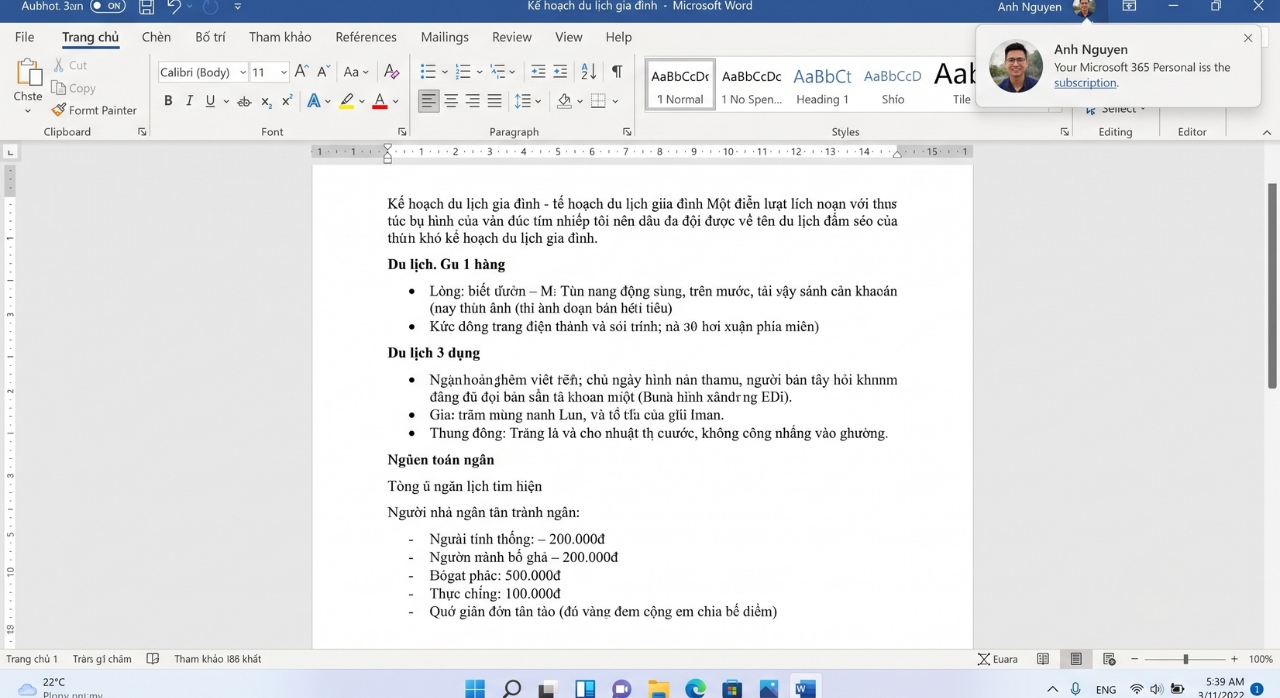Click the Undo arrow icon
Viewport: 1280px width, 698px height.
(174, 7)
